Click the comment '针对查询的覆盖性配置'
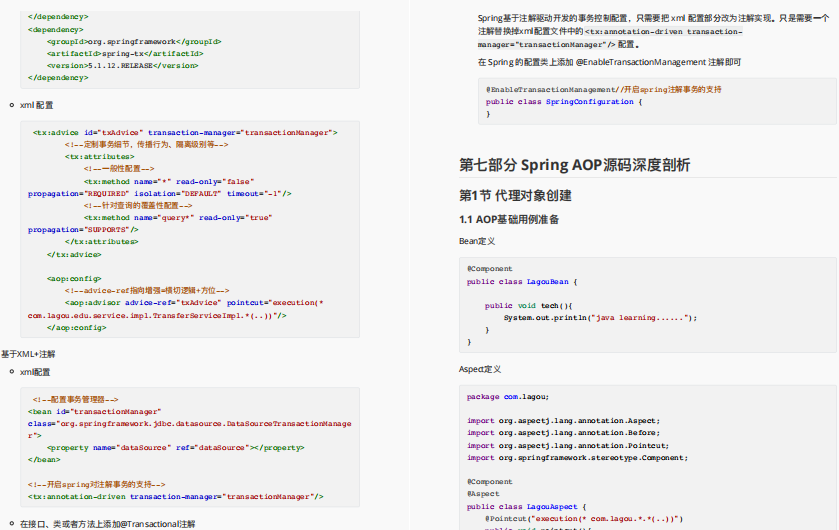Screen dimensions: 839x530 pyautogui.click(x=138, y=205)
